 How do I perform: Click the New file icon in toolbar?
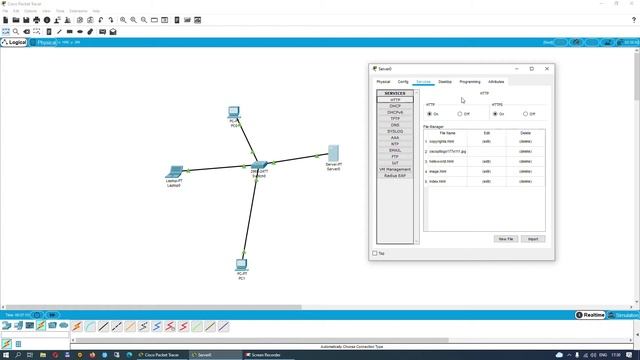tap(5, 20)
